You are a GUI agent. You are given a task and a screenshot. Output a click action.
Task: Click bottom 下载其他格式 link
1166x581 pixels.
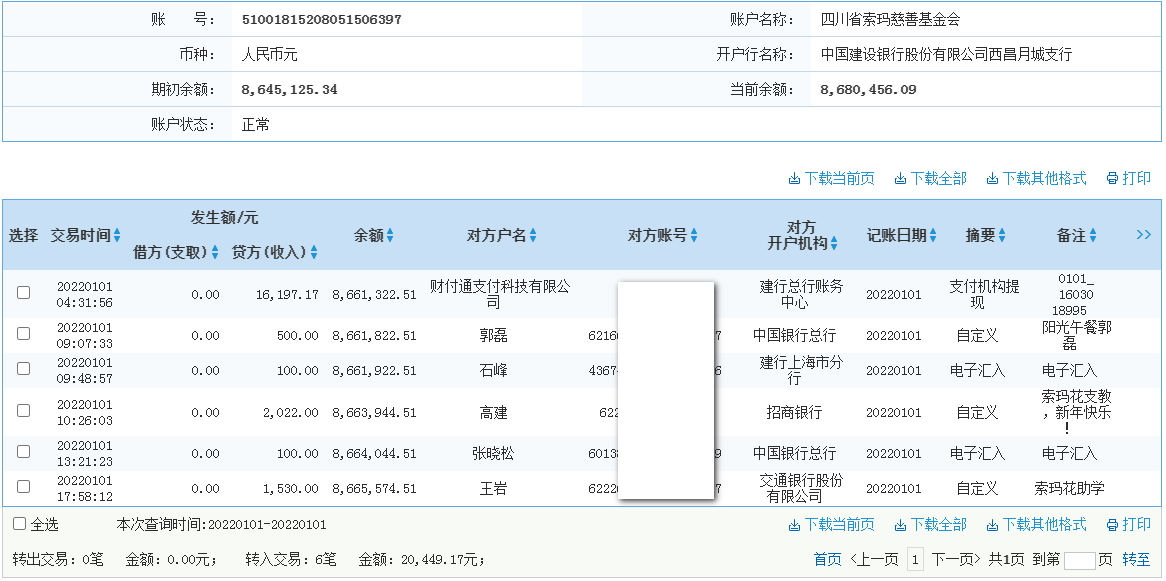point(1037,525)
